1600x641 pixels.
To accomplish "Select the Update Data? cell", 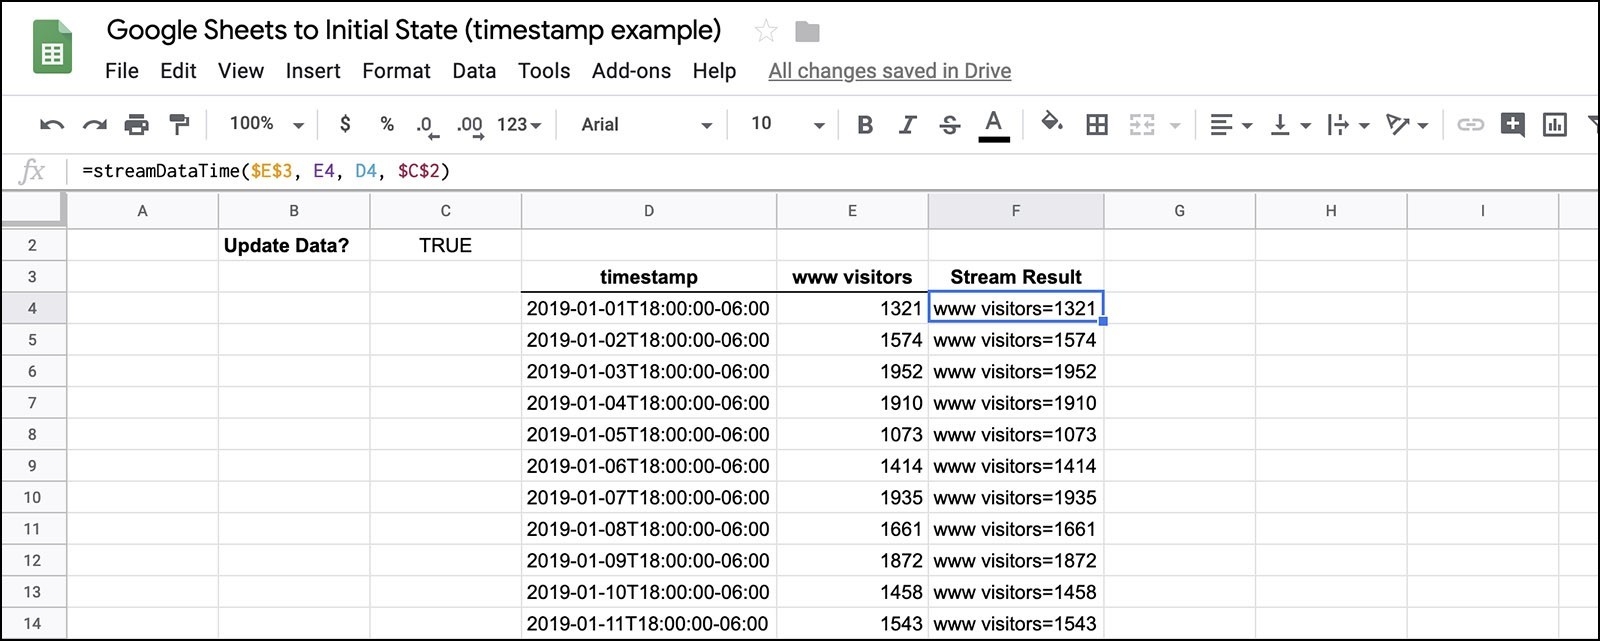I will pos(294,246).
